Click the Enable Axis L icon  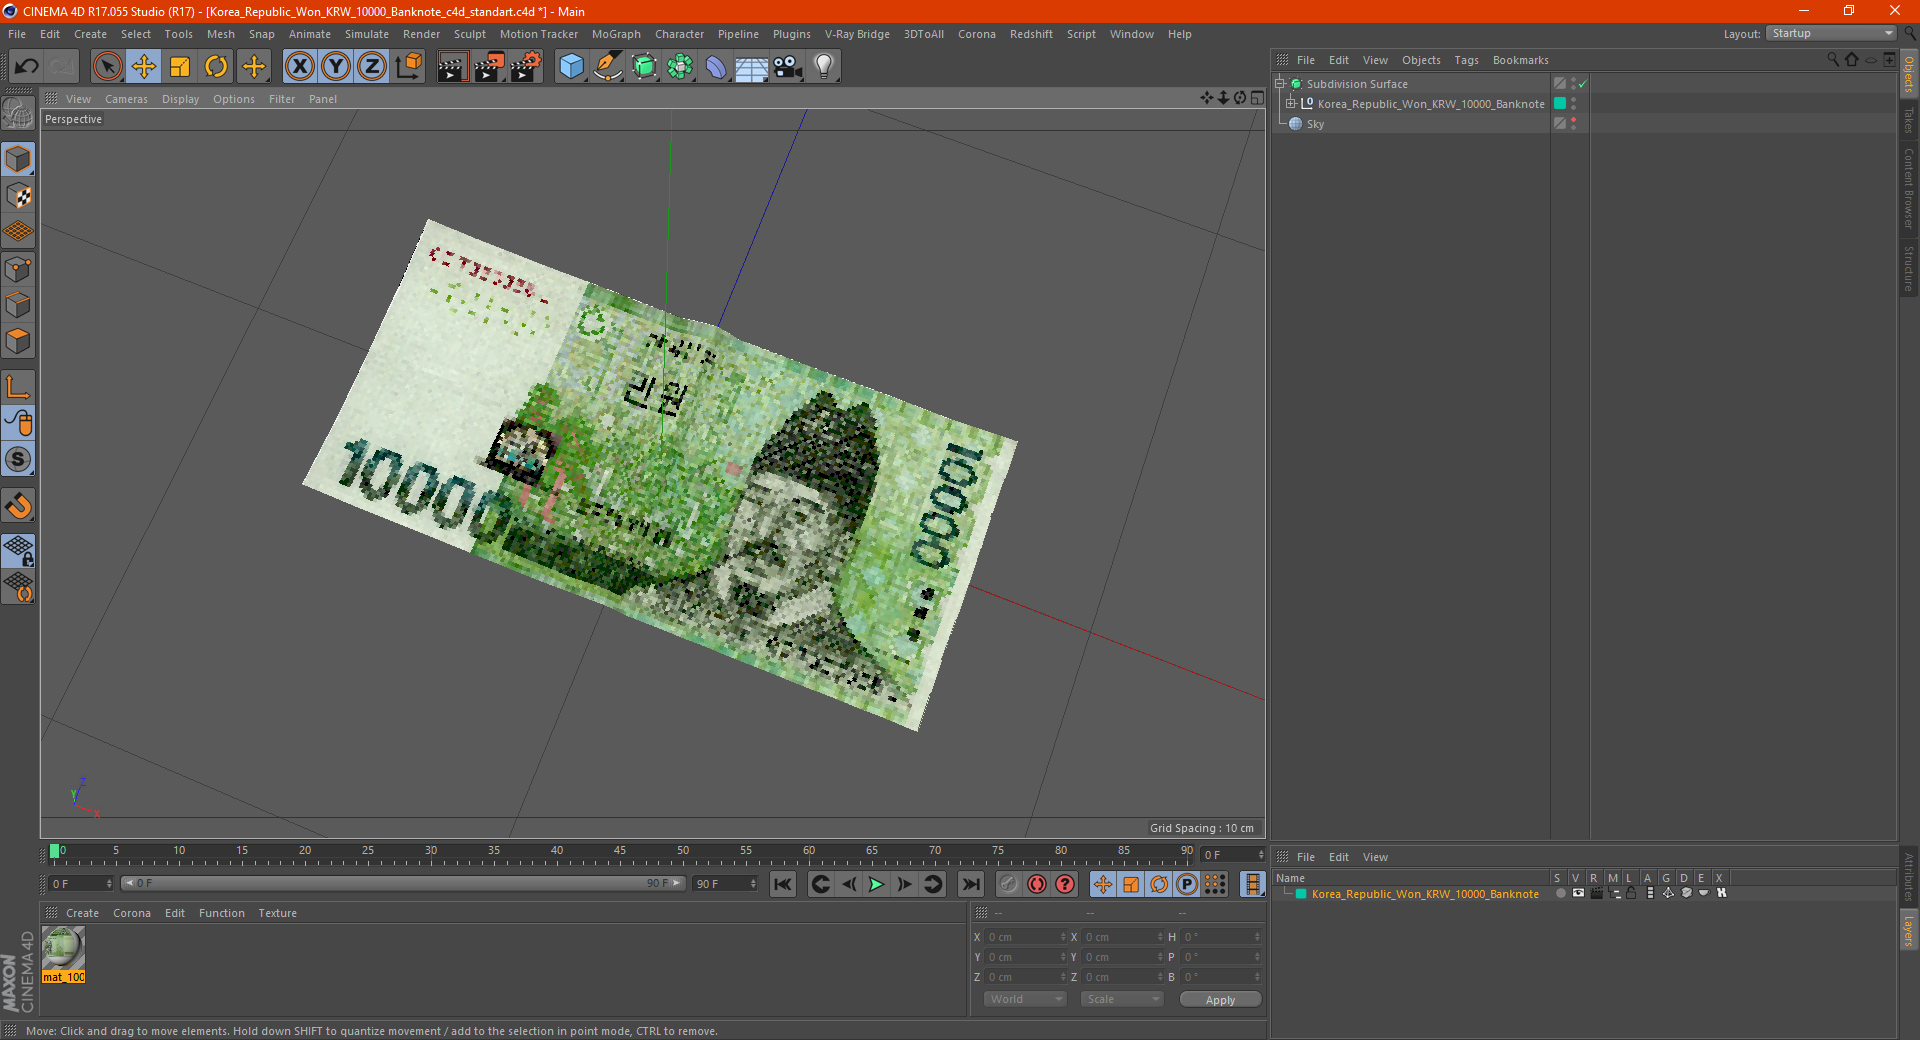point(18,387)
